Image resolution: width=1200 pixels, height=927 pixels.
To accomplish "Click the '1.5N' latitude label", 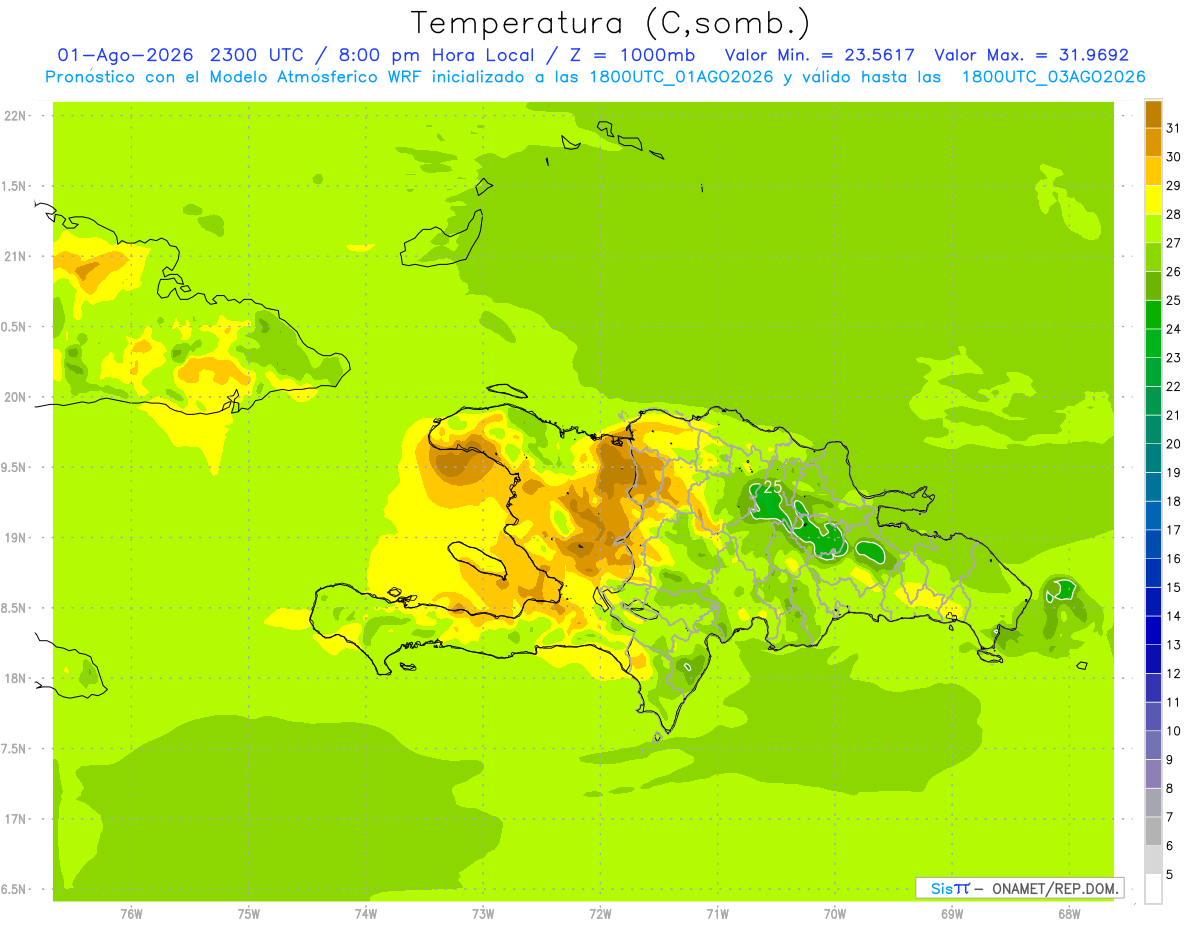I will pos(15,186).
